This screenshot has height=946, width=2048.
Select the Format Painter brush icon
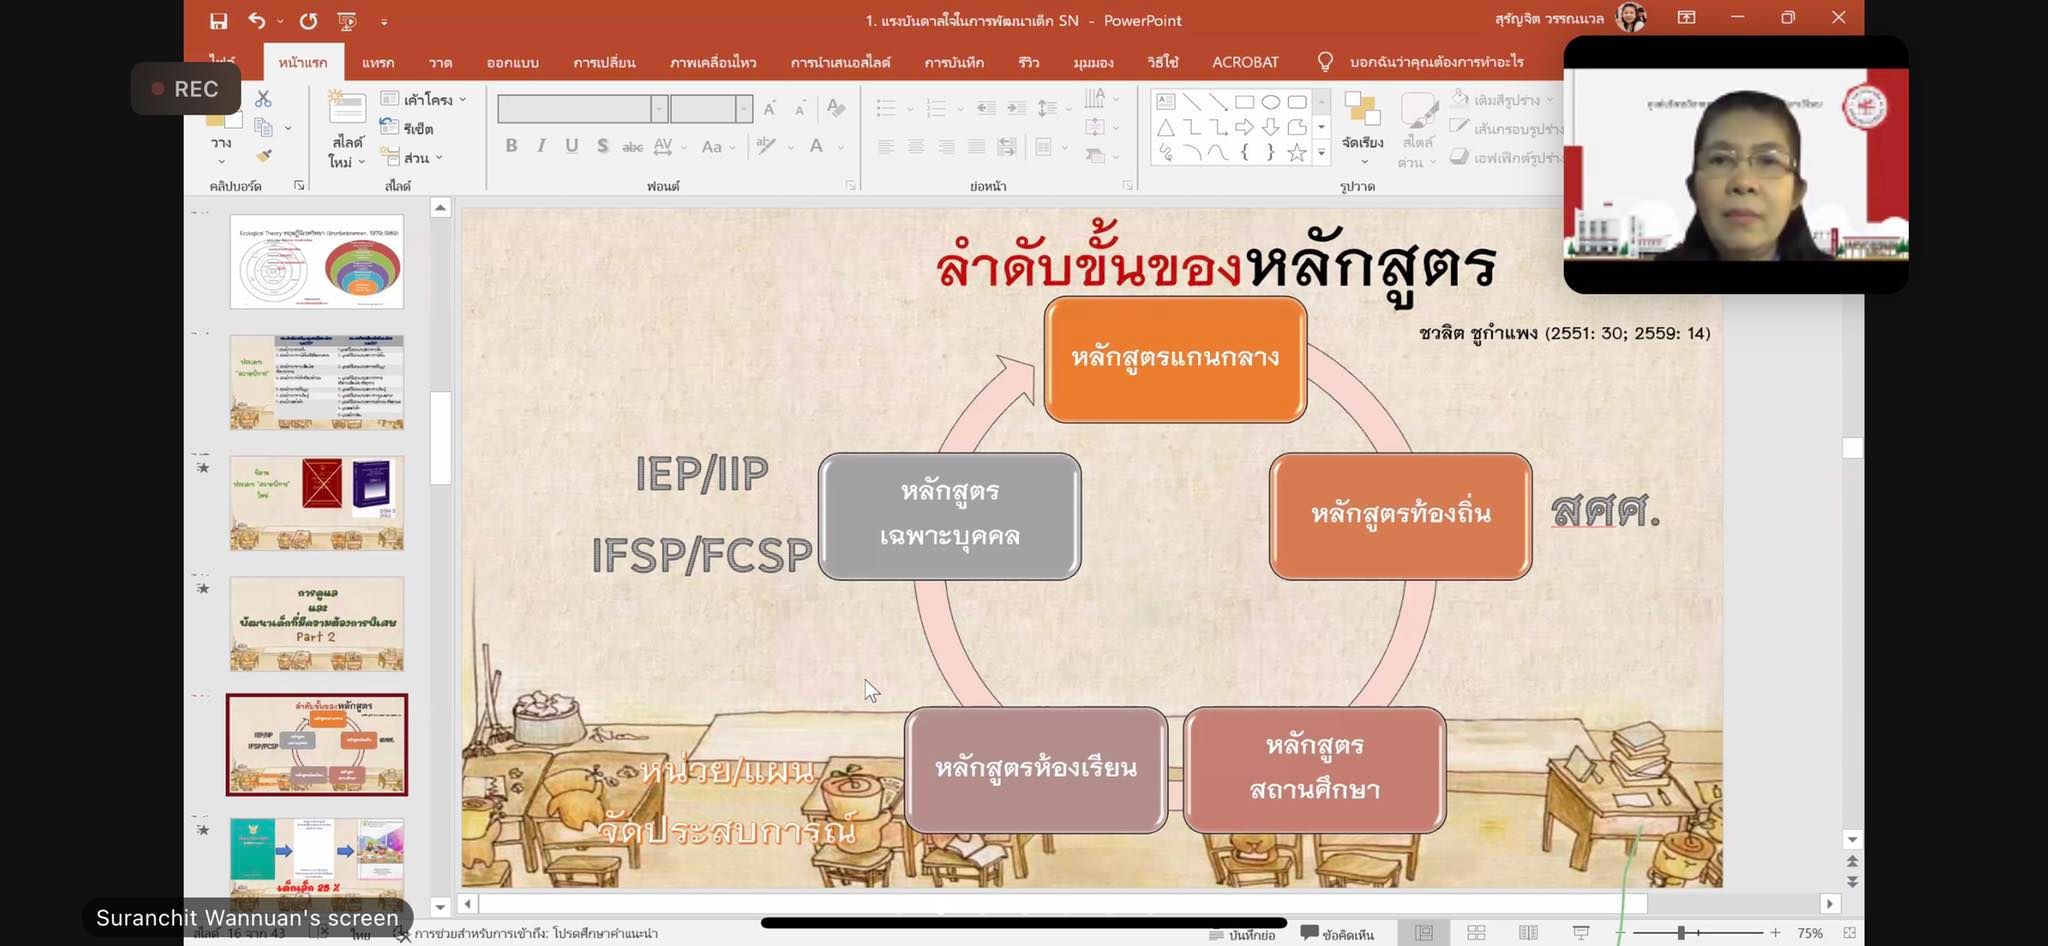click(264, 156)
